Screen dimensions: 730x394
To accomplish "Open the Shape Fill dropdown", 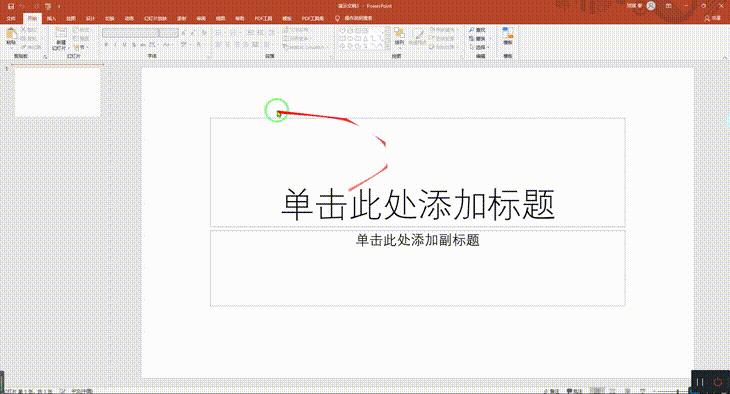I will tap(444, 30).
